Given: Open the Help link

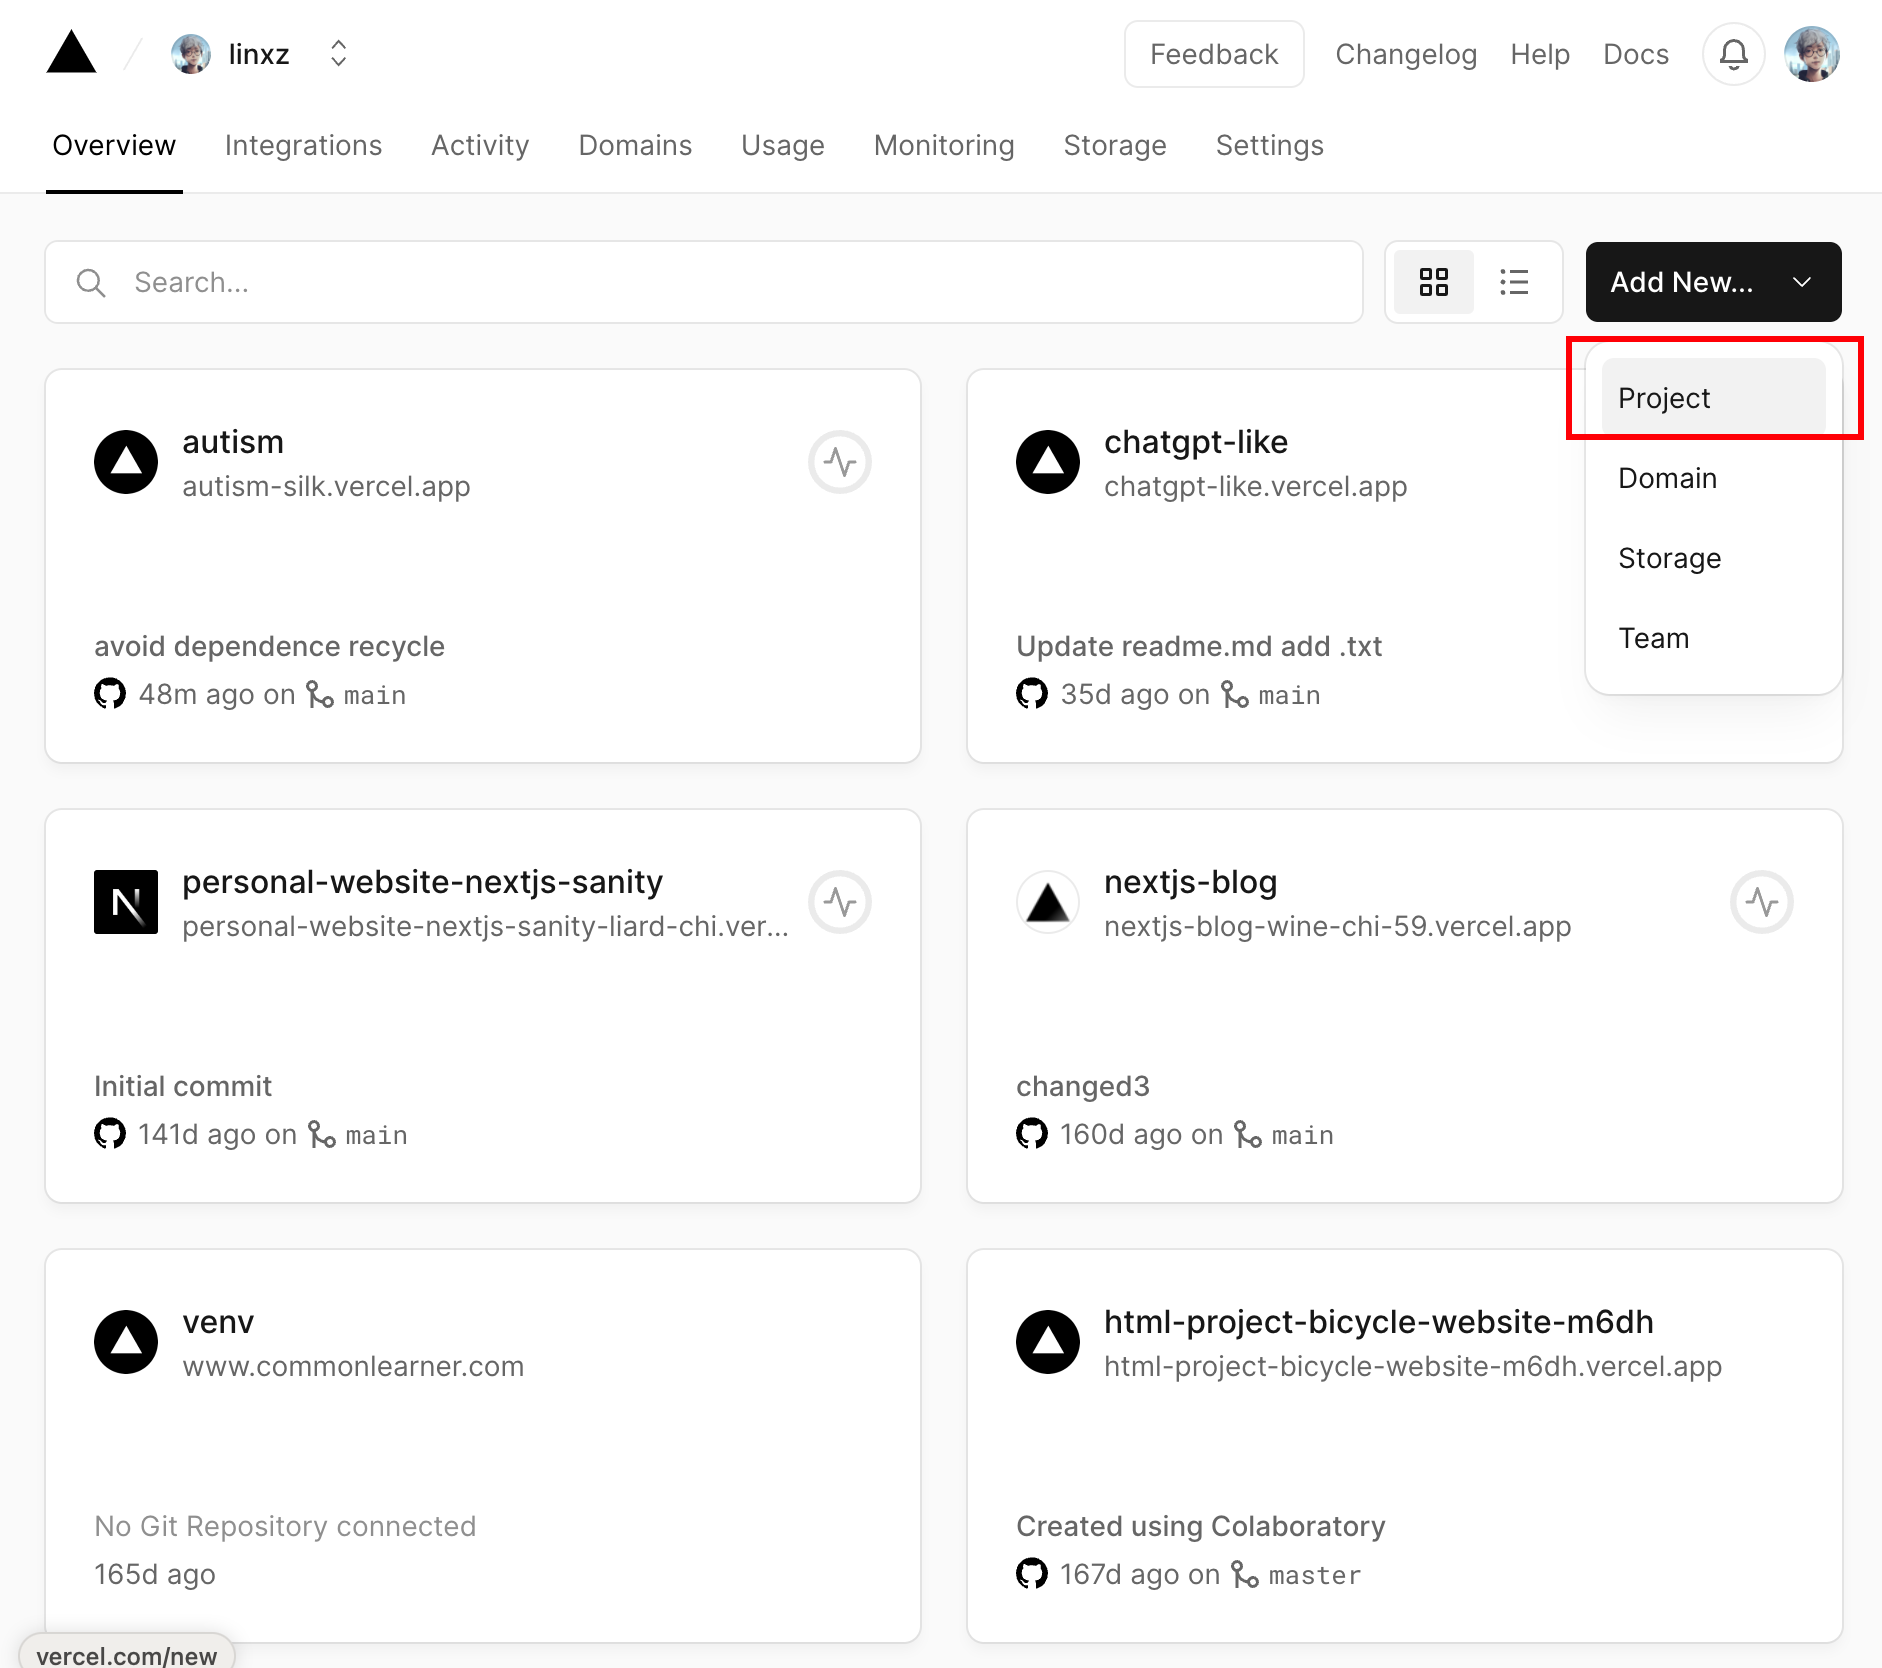Looking at the screenshot, I should pos(1540,54).
